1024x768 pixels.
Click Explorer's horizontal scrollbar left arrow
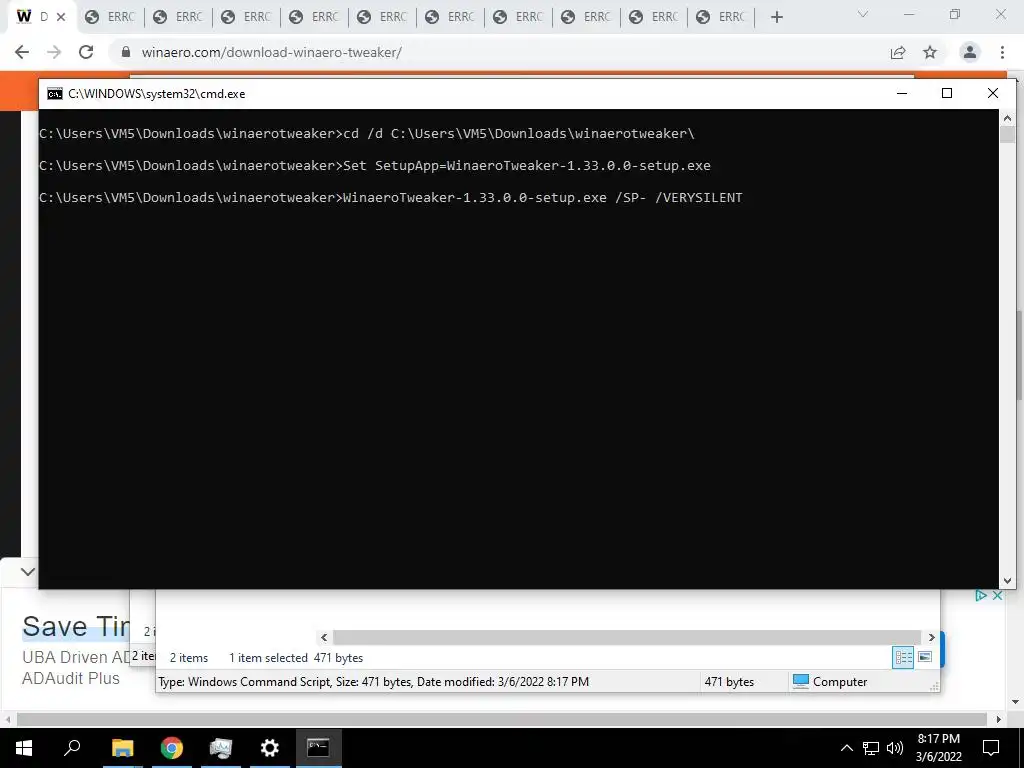tap(324, 637)
